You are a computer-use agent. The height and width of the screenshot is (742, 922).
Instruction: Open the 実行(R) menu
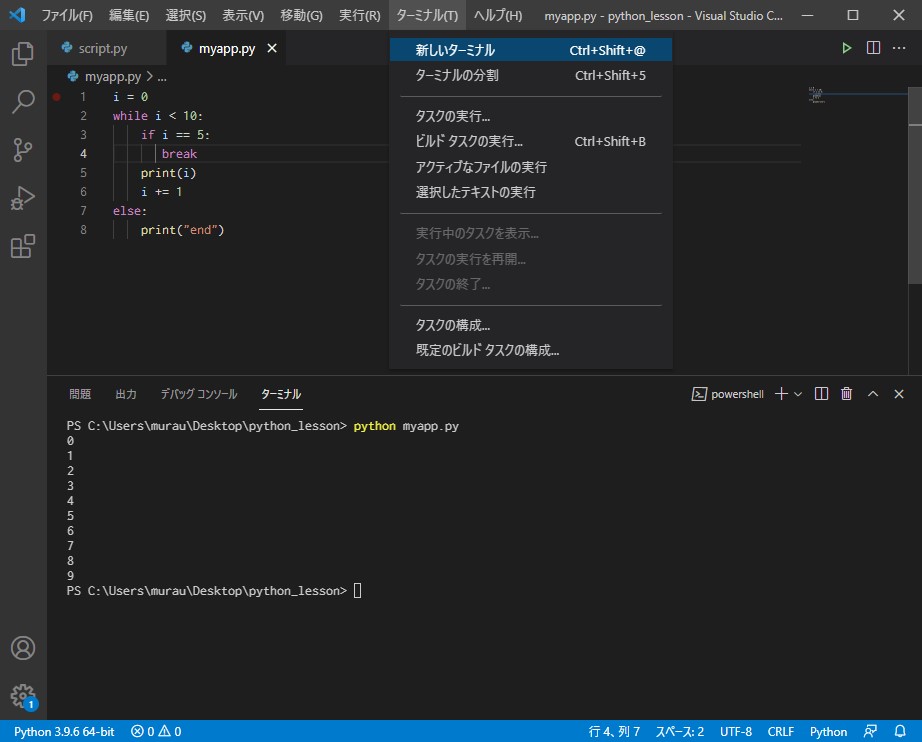[x=359, y=15]
